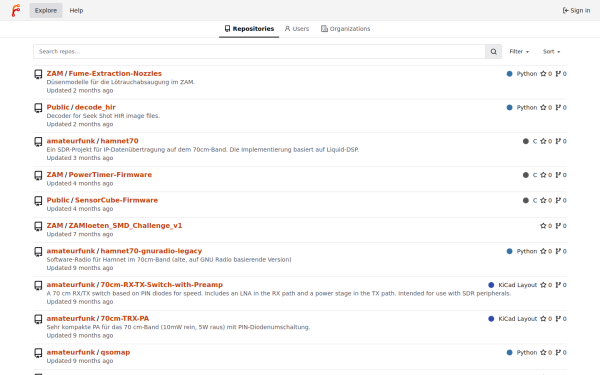Click repo icon beside ZAMloeten_SMD_Challenge_v1
This screenshot has height=375, width=600.
pyautogui.click(x=38, y=226)
